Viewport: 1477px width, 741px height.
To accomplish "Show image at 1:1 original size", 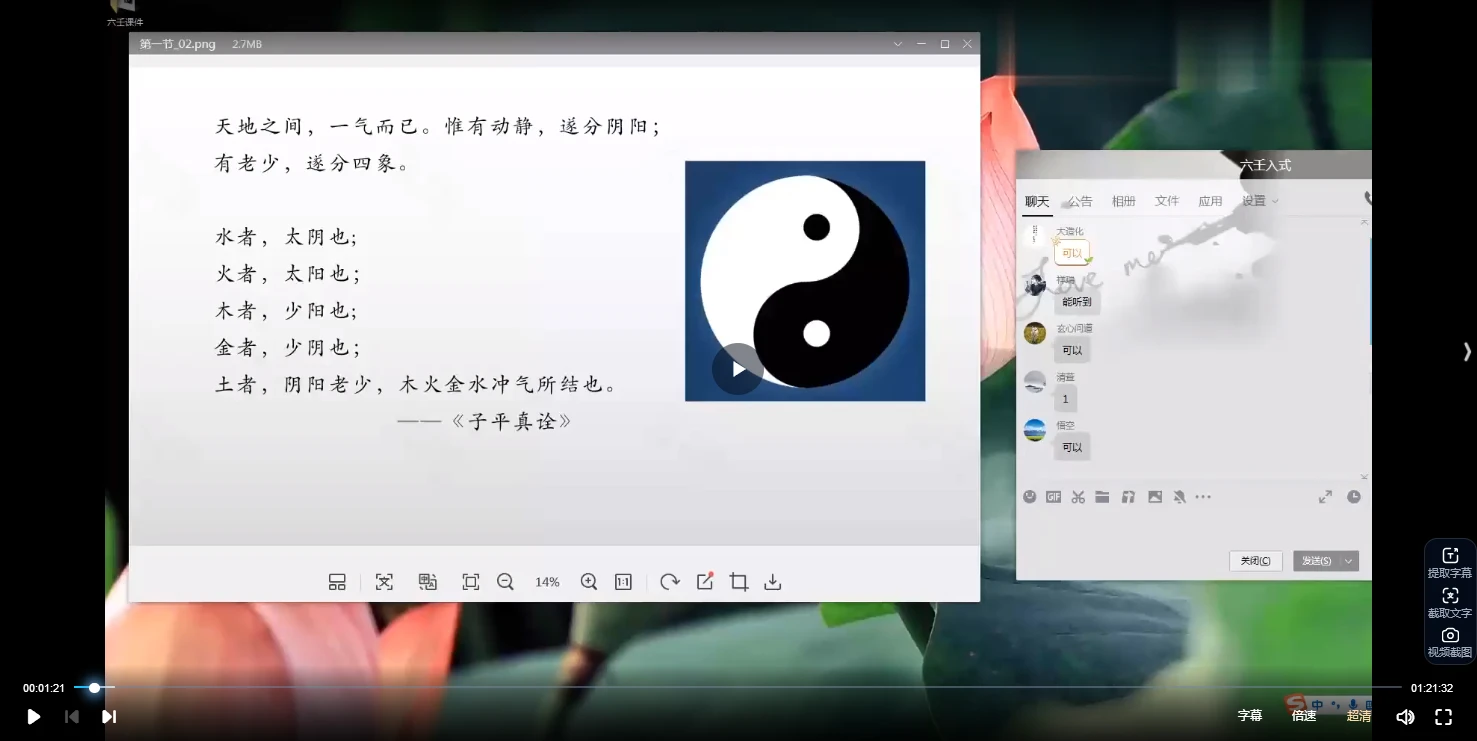I will (x=623, y=582).
